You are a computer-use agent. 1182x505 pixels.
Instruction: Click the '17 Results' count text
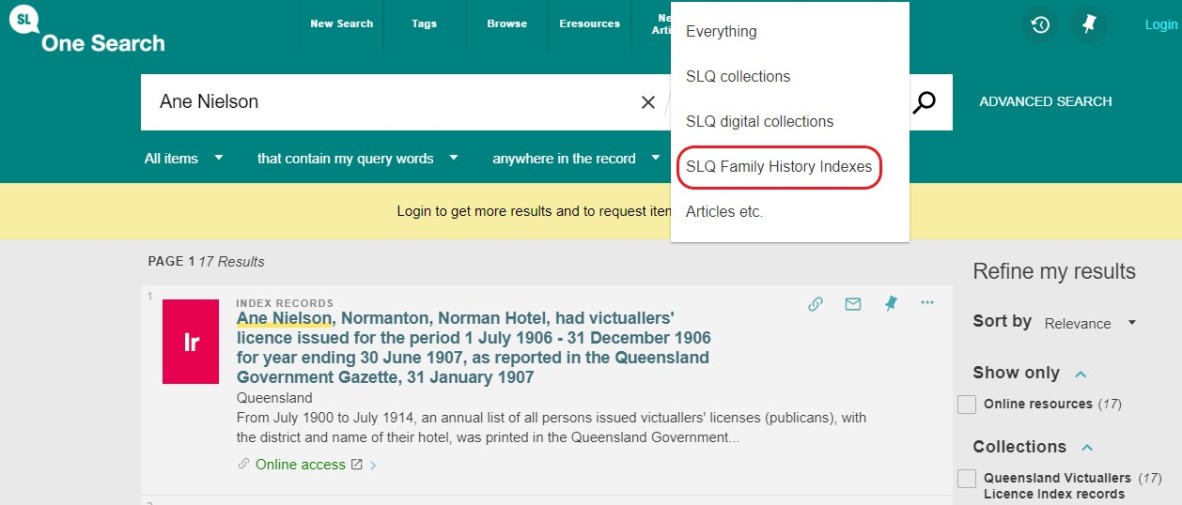(231, 262)
